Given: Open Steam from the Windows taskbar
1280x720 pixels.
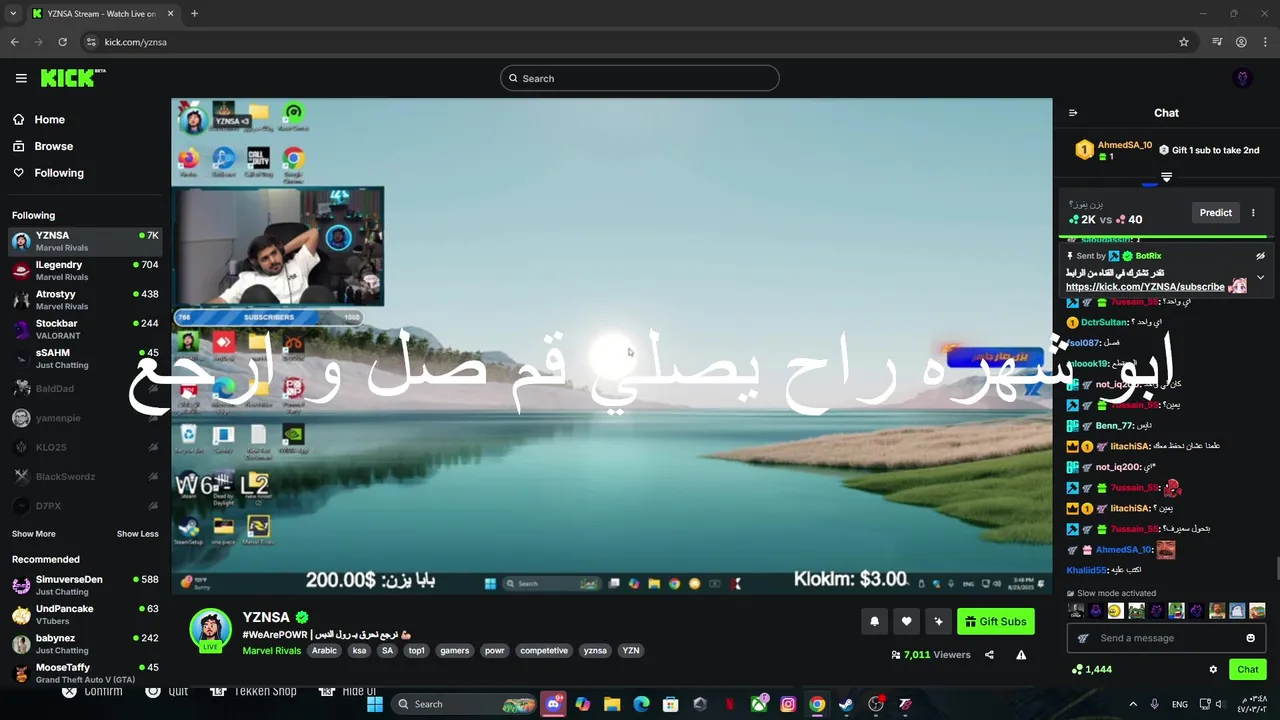Looking at the screenshot, I should pyautogui.click(x=846, y=704).
